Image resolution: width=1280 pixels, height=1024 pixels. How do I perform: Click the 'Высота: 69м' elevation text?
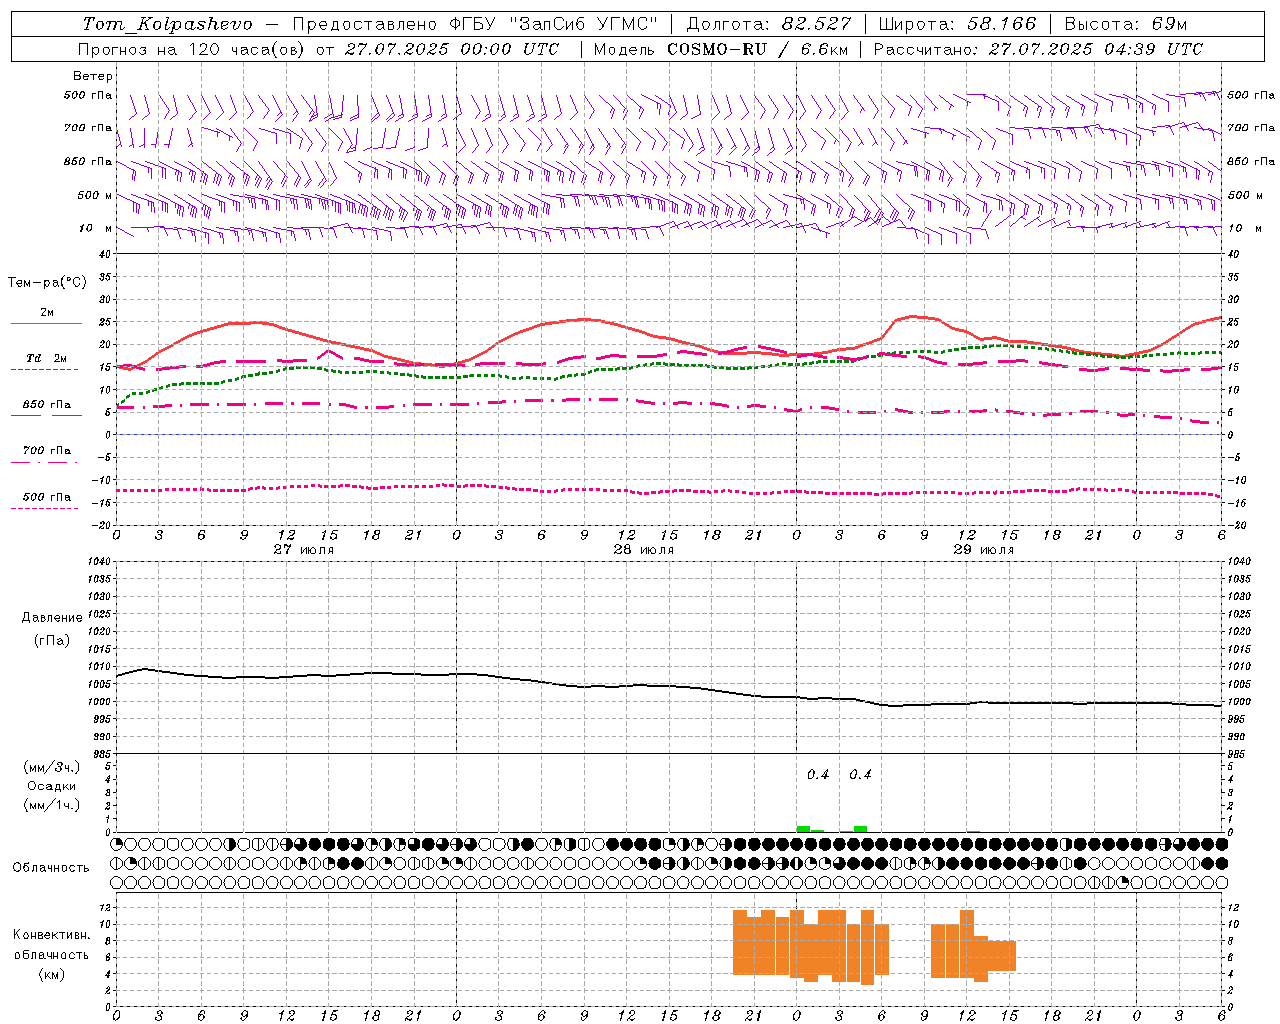click(x=1125, y=24)
